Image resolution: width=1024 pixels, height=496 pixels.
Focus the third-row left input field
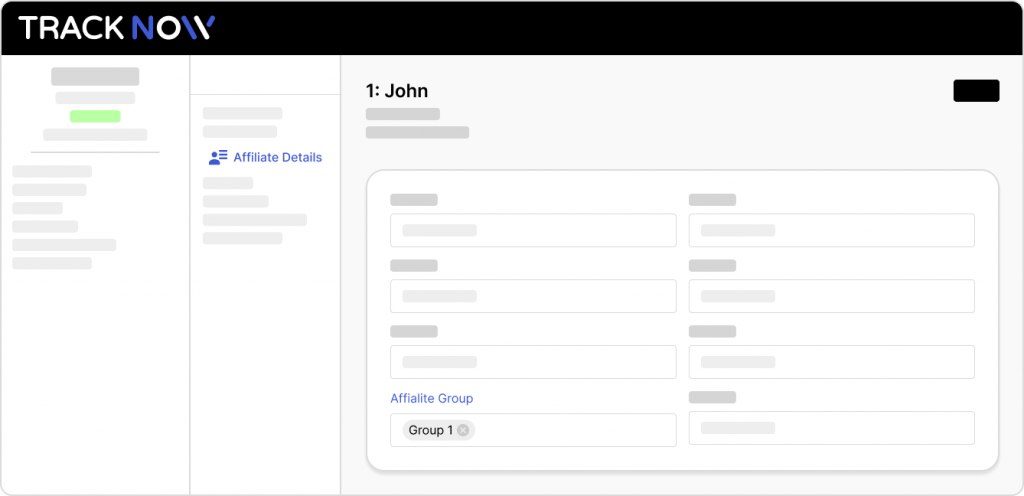click(533, 362)
